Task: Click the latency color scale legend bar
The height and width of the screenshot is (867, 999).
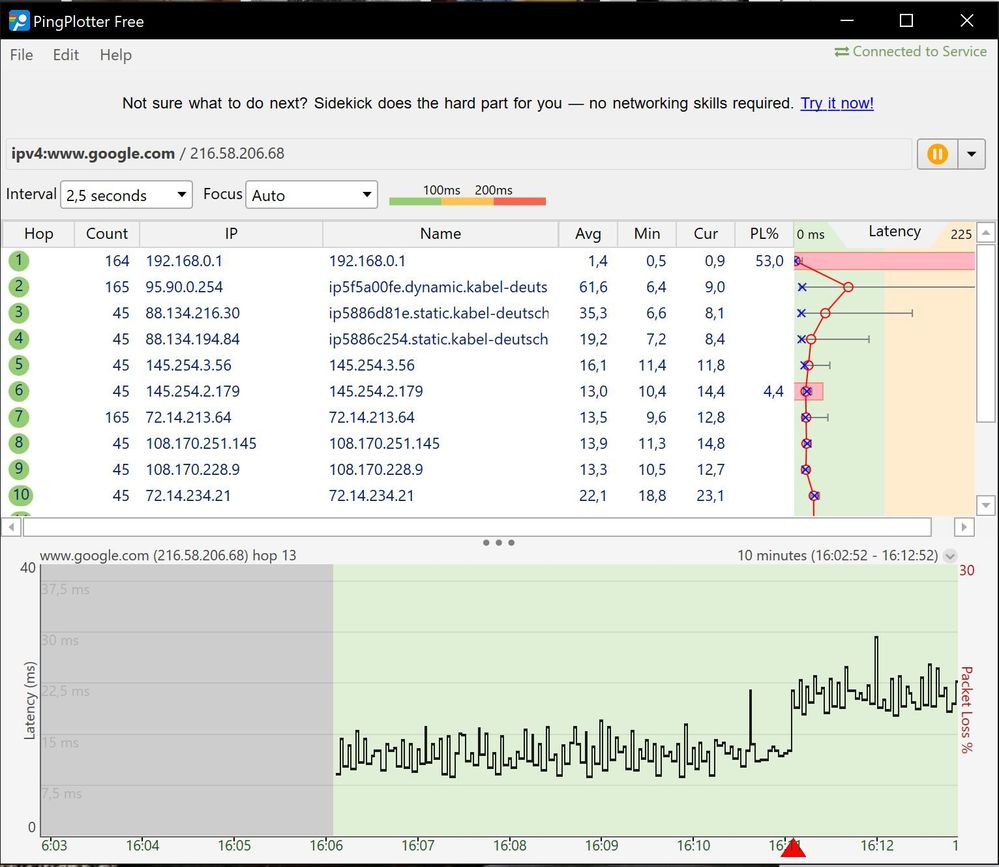Action: click(467, 201)
